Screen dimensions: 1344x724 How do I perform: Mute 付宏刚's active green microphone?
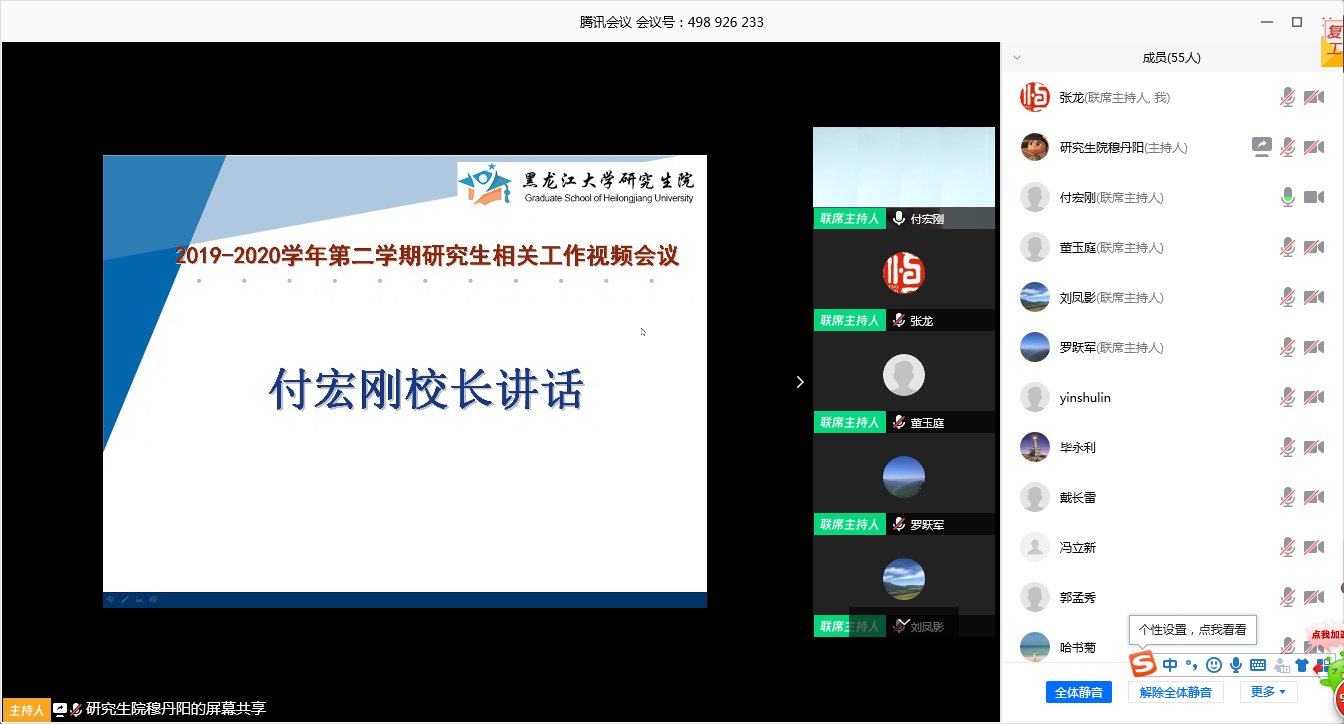click(x=1288, y=197)
